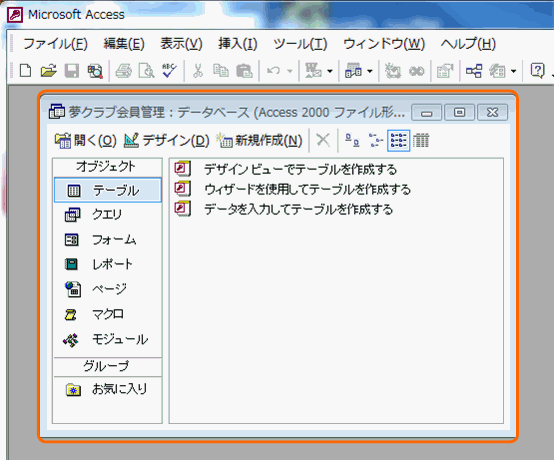Select デザイン ビューでテーブルを作成する

click(285, 169)
